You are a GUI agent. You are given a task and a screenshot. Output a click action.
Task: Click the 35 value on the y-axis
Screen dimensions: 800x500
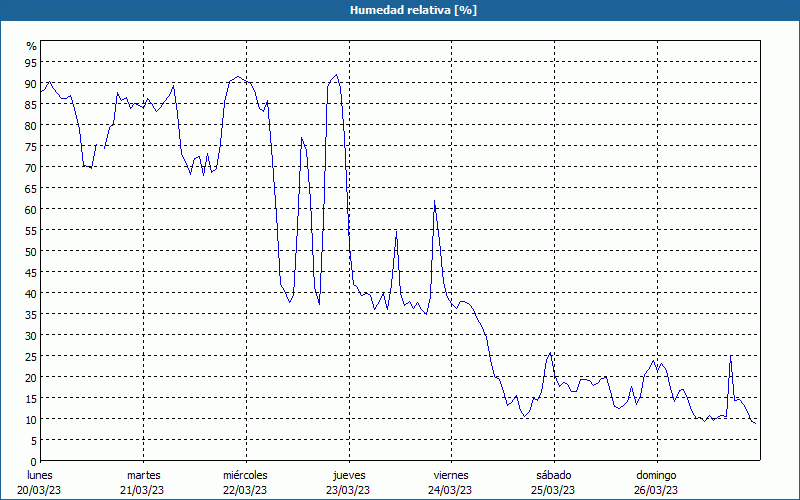[31, 314]
